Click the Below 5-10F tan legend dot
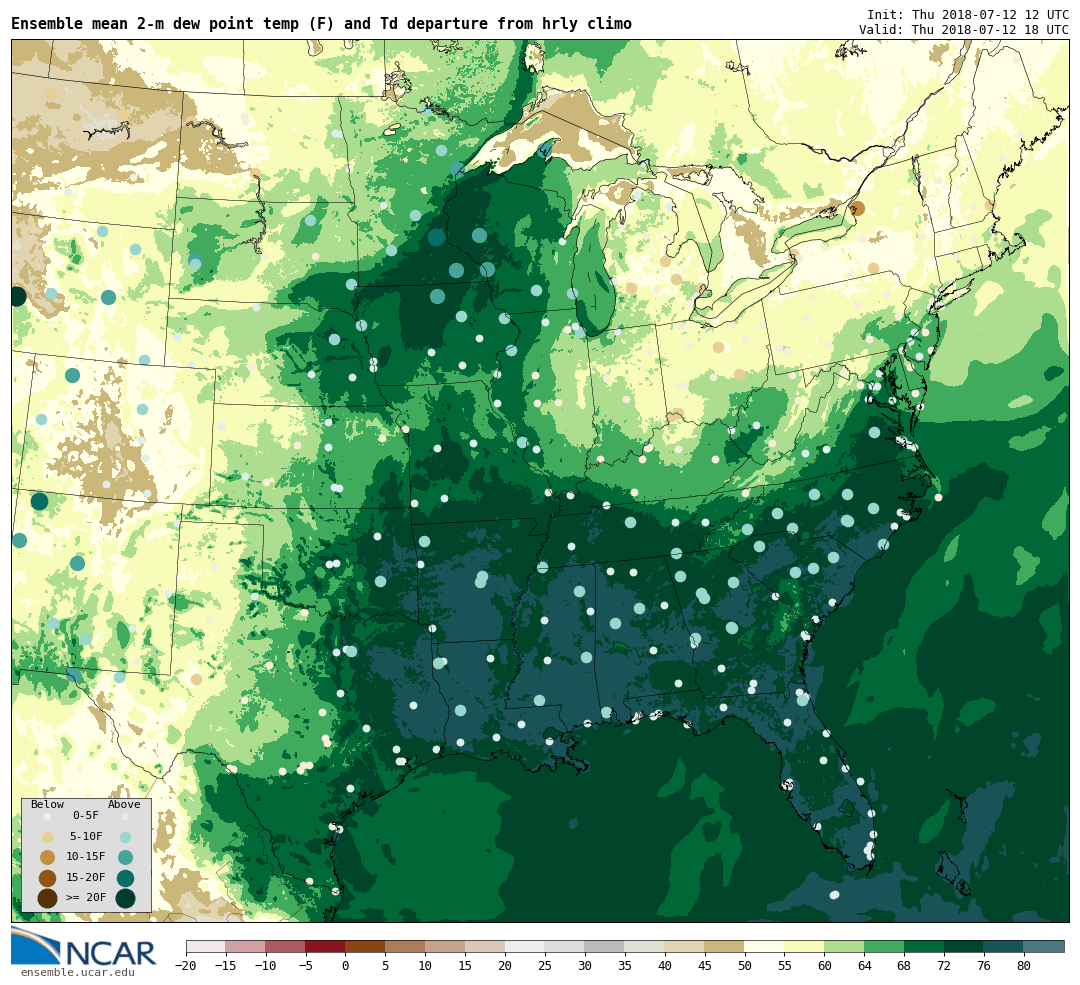 48,837
